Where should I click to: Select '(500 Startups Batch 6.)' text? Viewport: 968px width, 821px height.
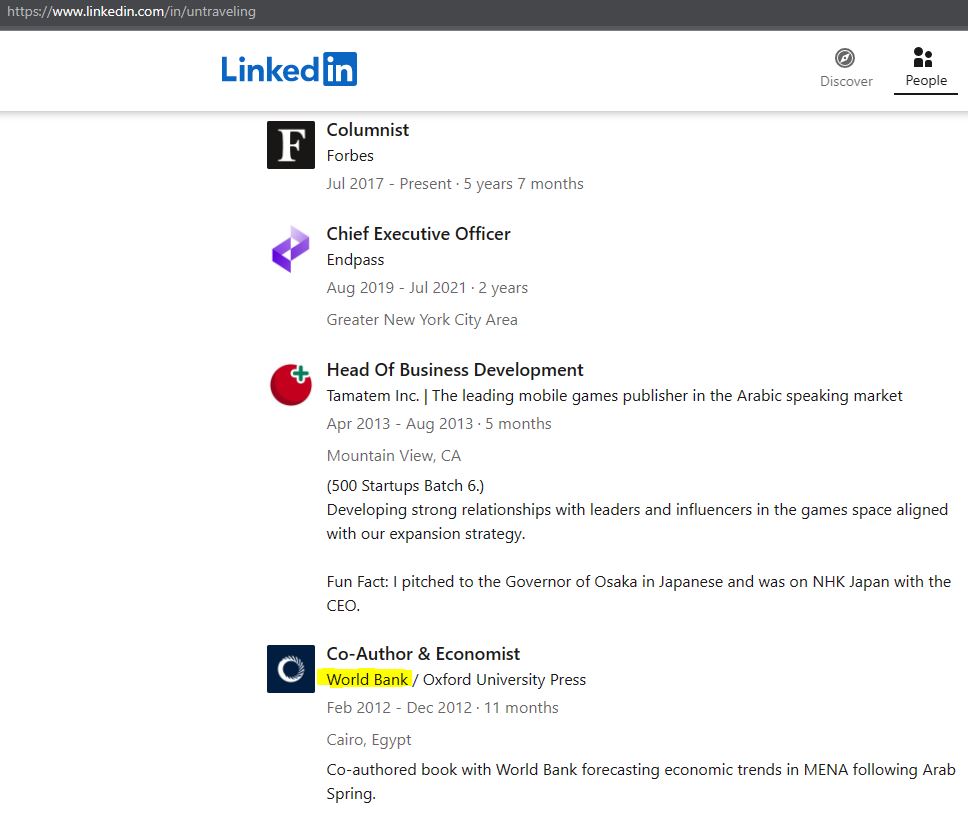[x=405, y=486]
